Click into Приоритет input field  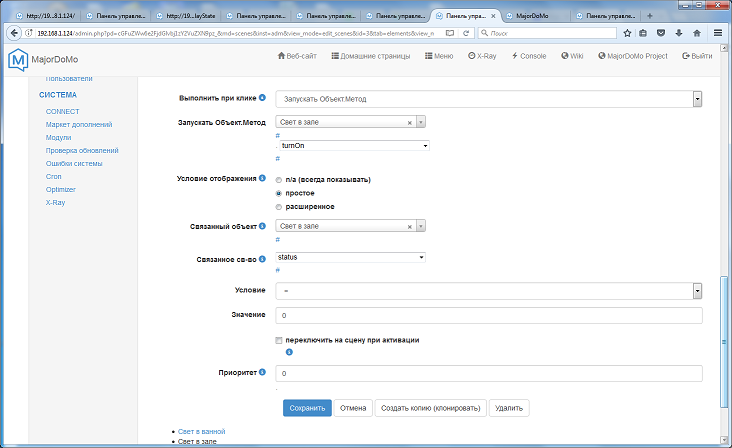point(489,373)
